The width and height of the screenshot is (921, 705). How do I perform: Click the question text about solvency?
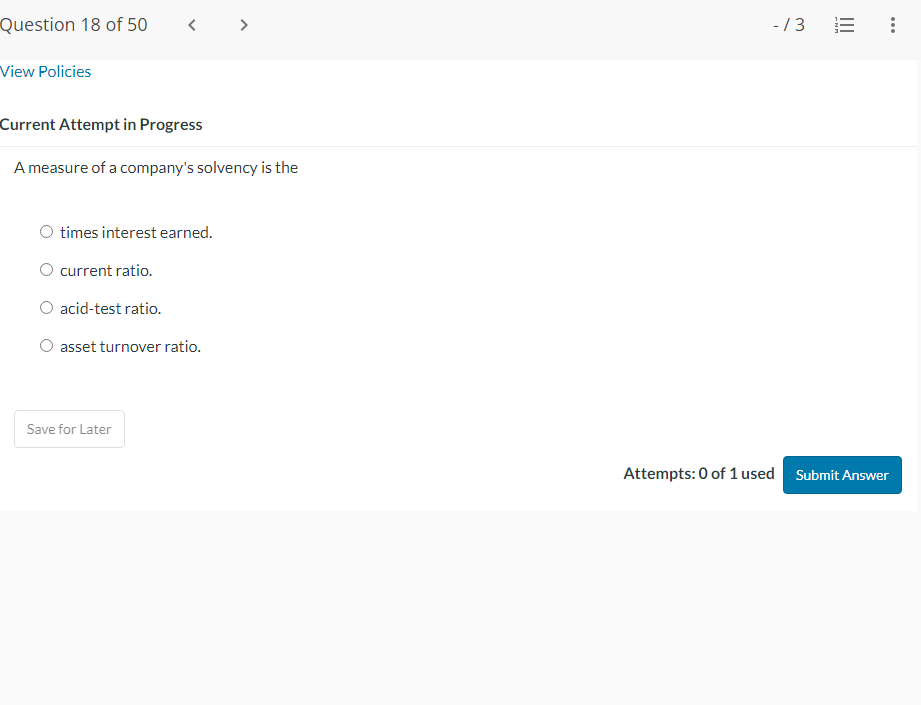point(156,167)
